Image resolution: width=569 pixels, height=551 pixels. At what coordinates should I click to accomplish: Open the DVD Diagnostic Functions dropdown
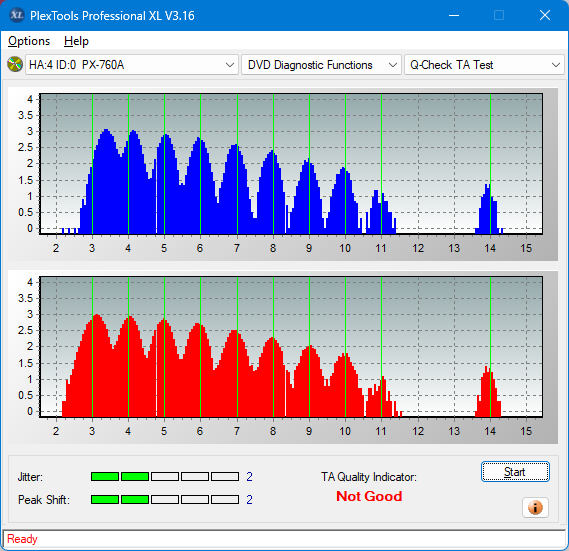pyautogui.click(x=321, y=65)
